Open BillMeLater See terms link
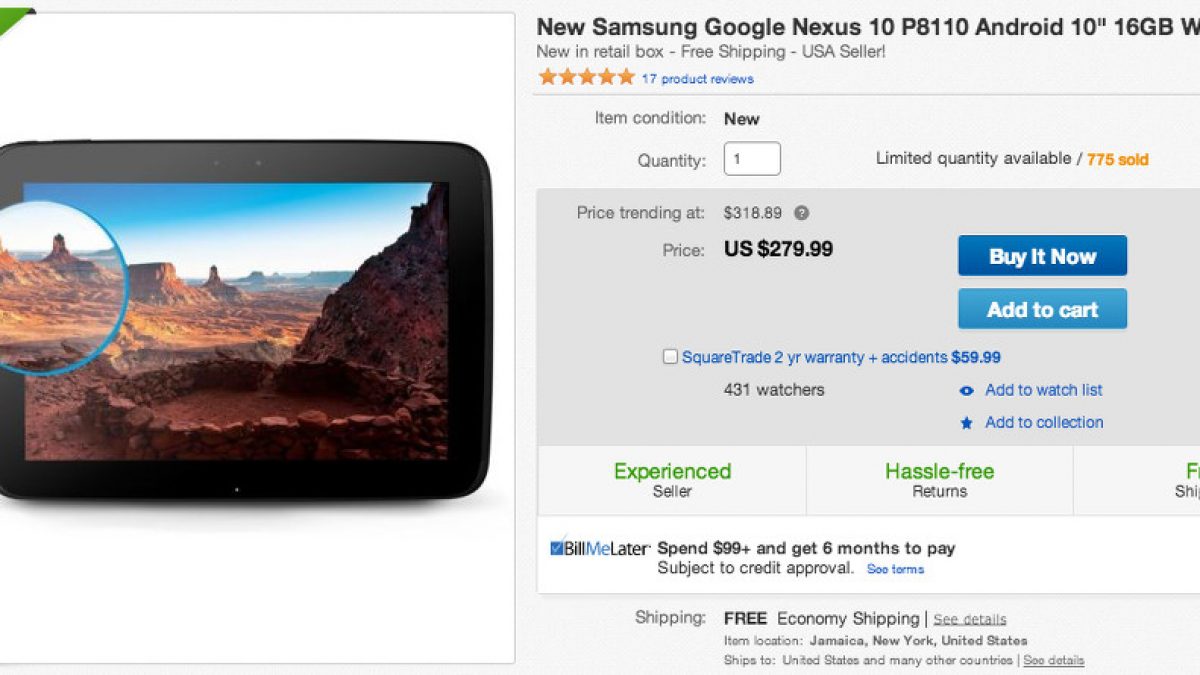The image size is (1200, 675). click(895, 569)
